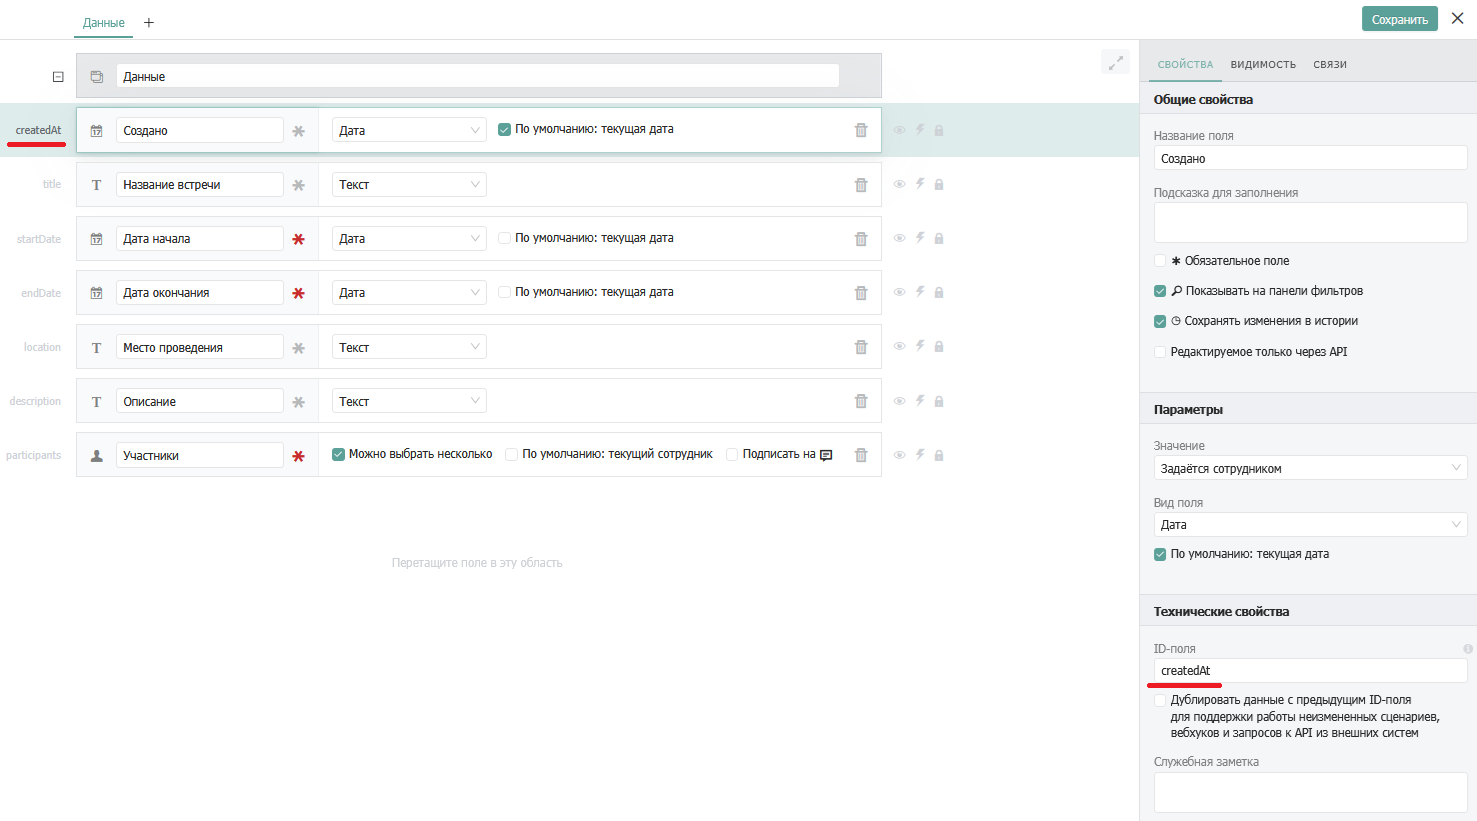
Task: Toggle eye visibility icon on Дата начала row
Action: [899, 238]
